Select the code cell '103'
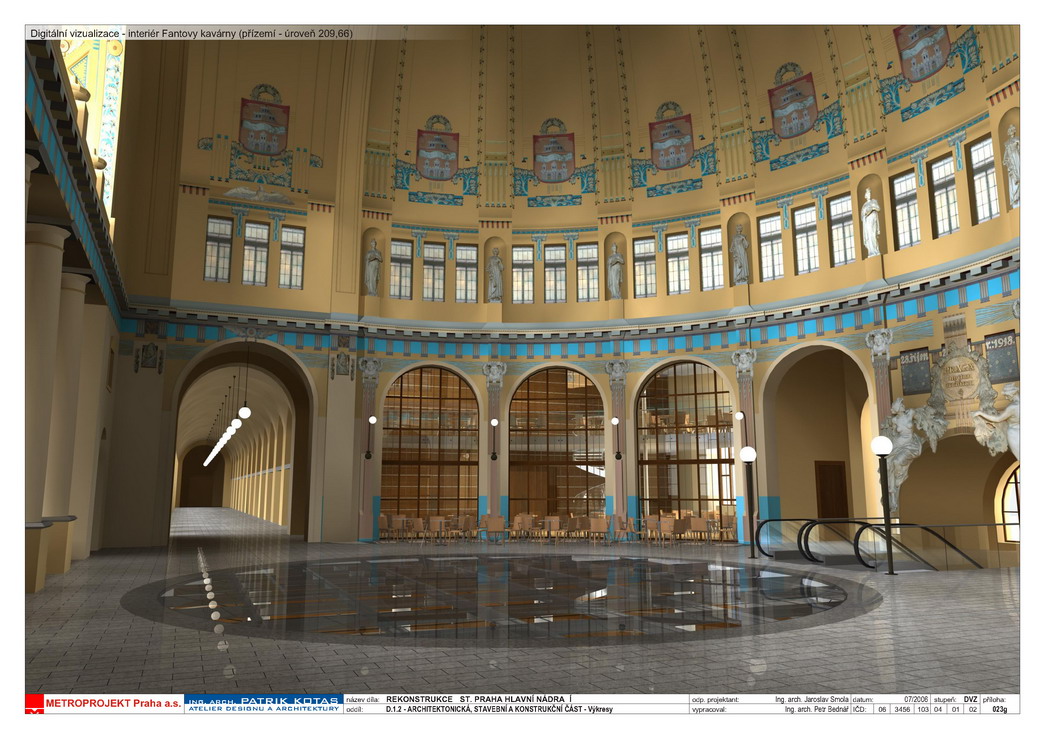The image size is (1045, 739). pyautogui.click(x=923, y=709)
